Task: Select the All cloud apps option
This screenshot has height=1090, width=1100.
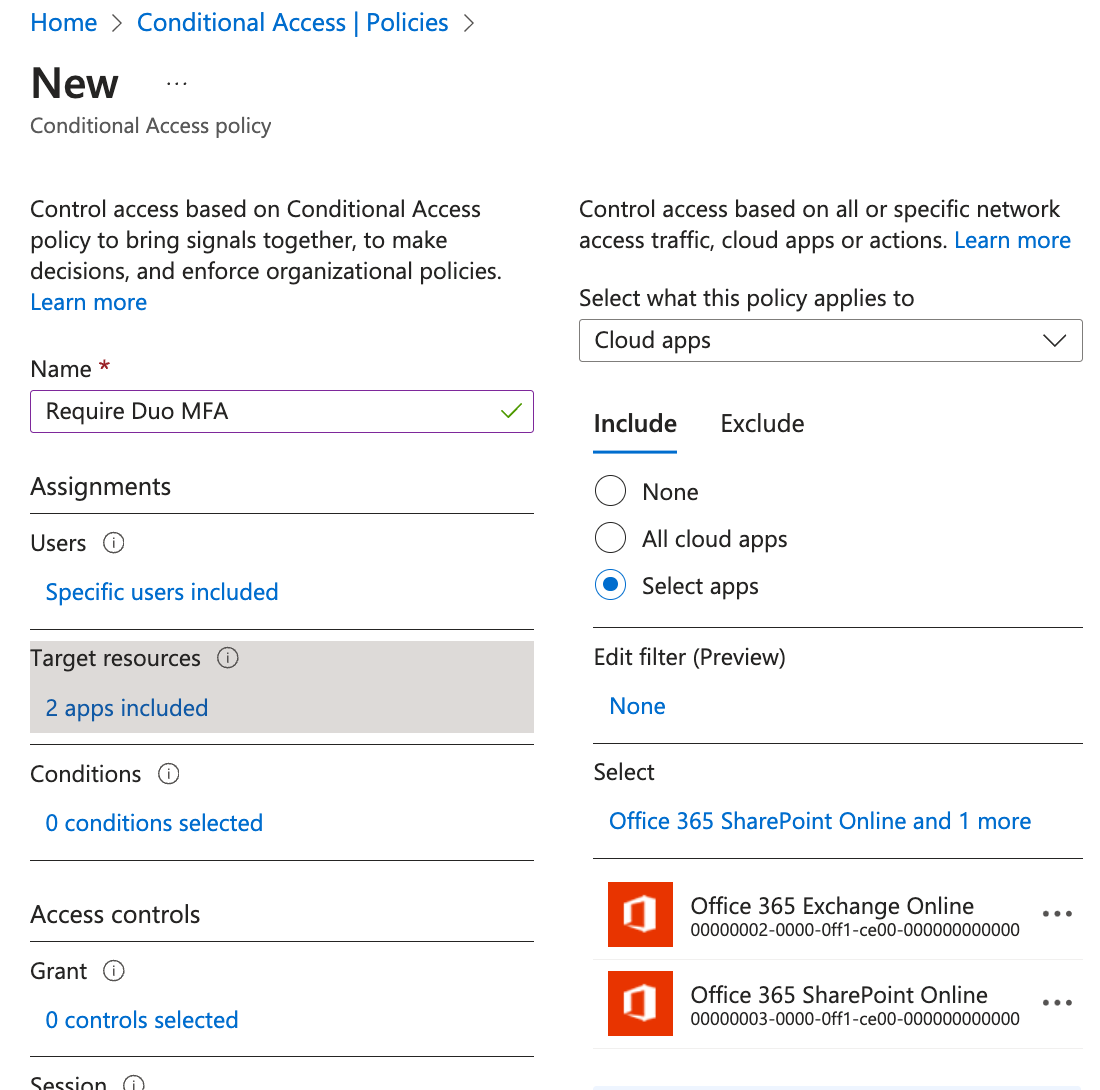Action: tap(610, 537)
